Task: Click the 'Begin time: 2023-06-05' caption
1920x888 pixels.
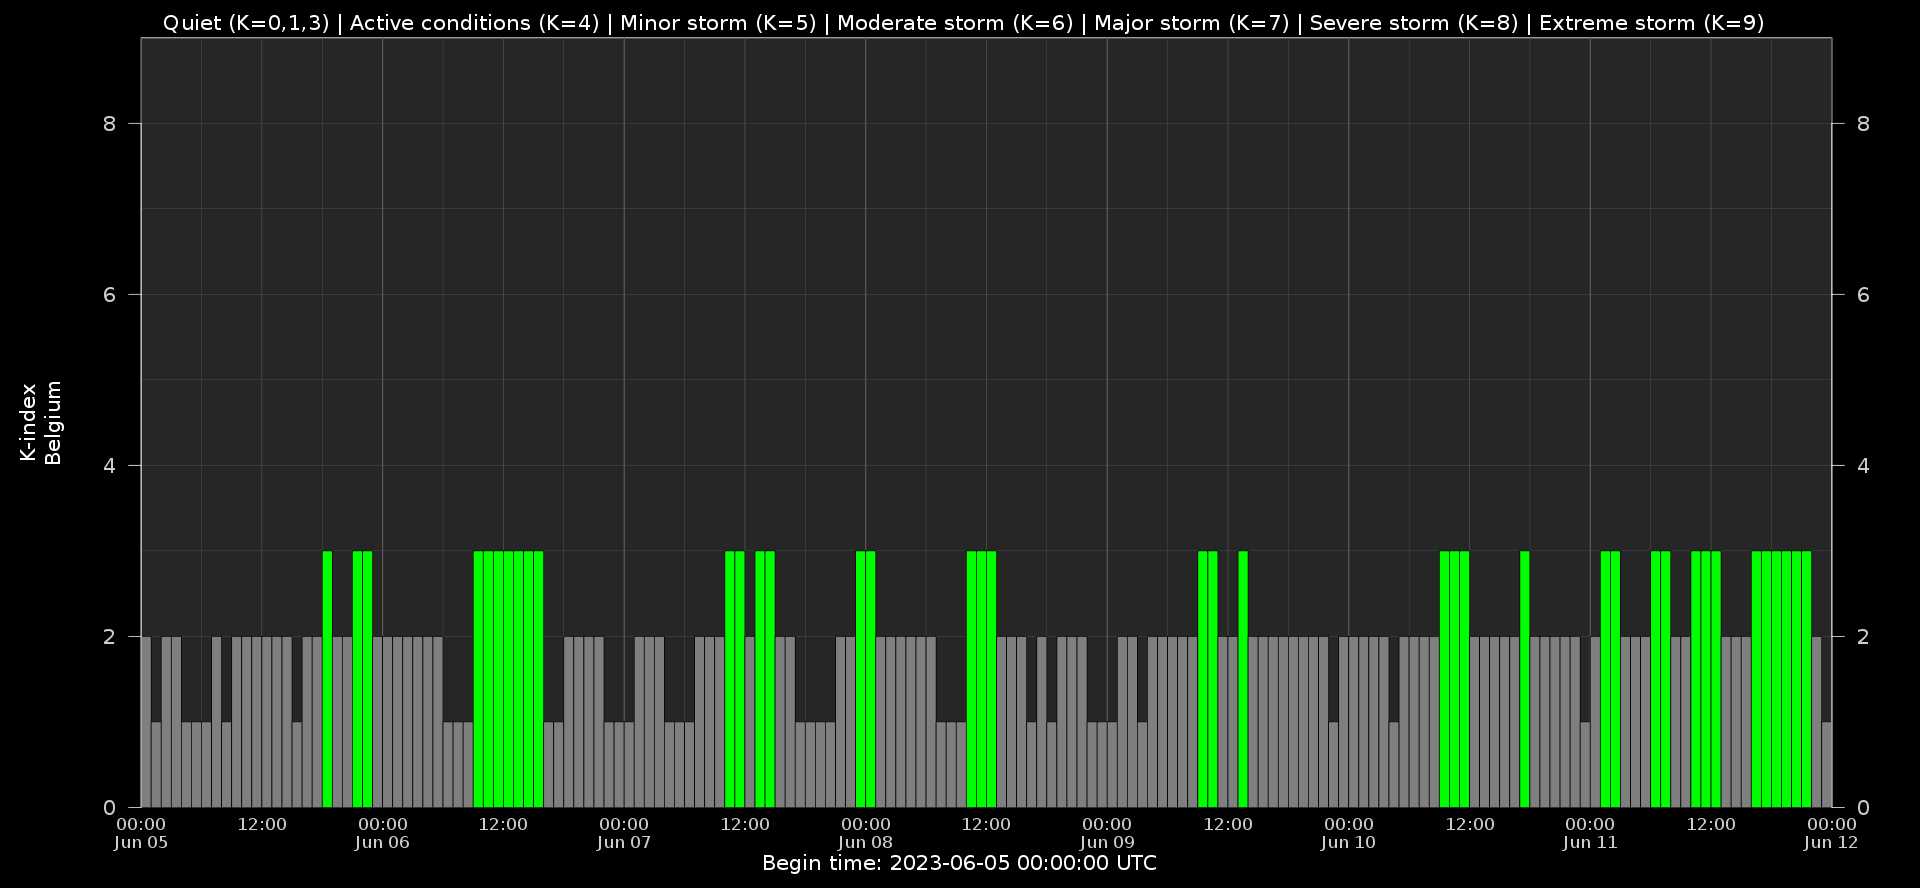Action: click(959, 863)
